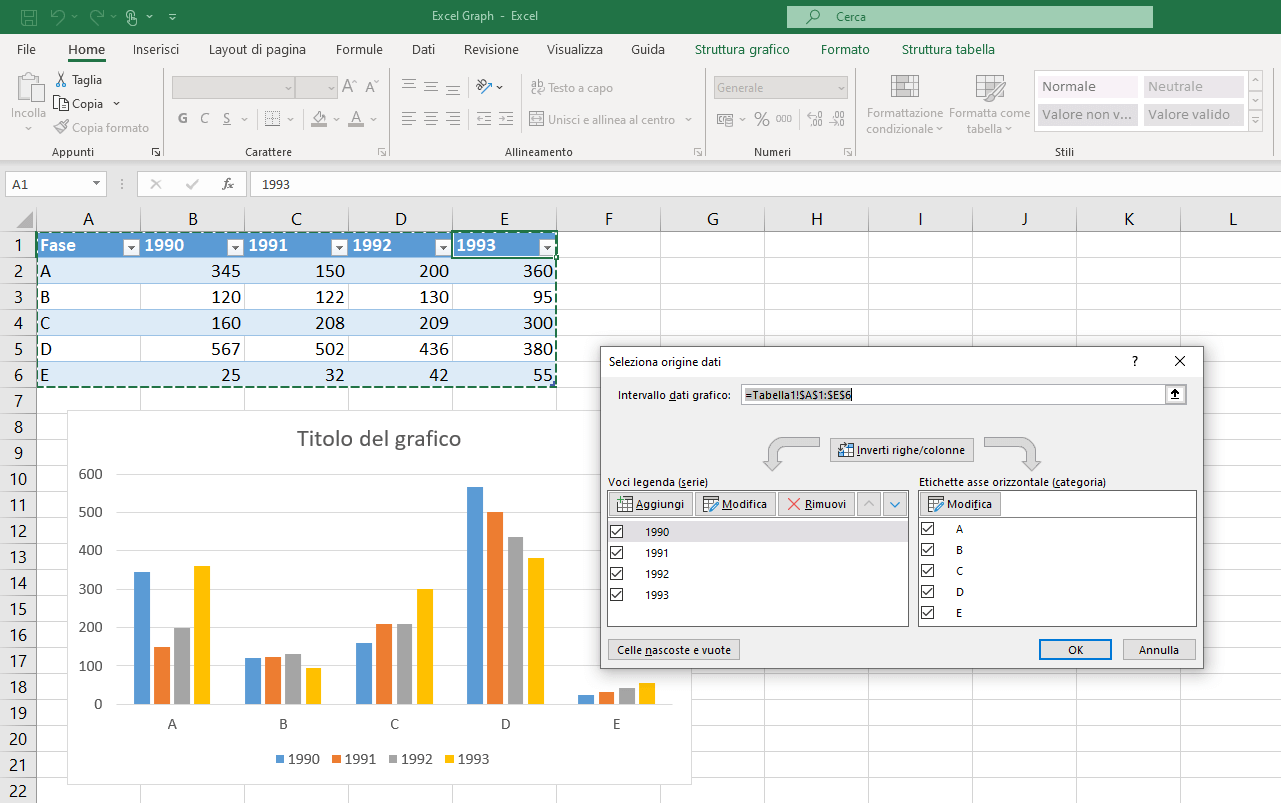Click the thousands separator 000 icon
Screen dimensions: 1281x803
pos(784,119)
